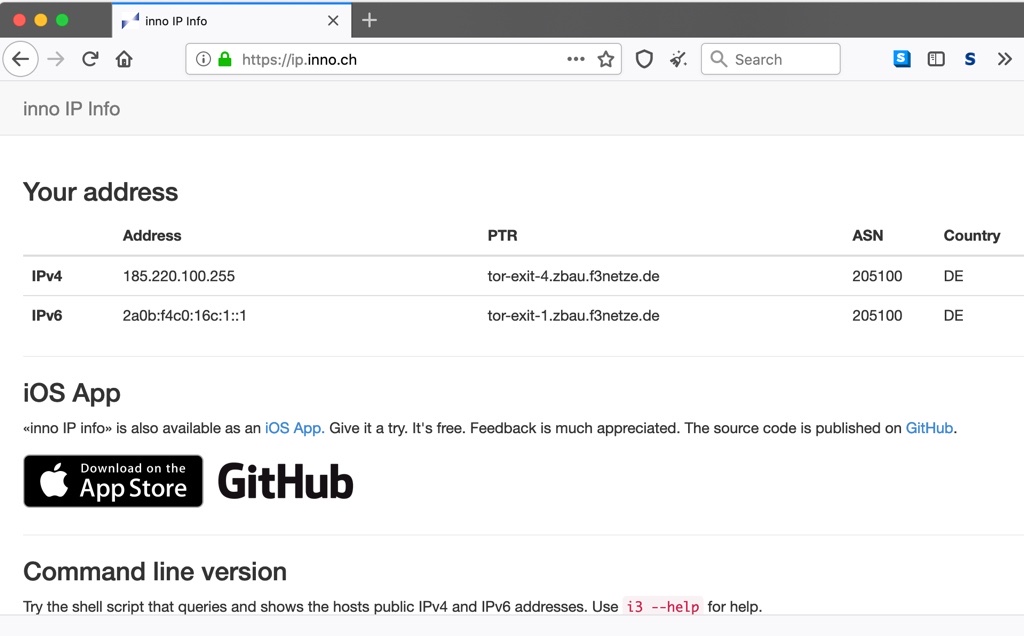Select the inno IP Info tab
This screenshot has width=1024, height=636.
pos(220,20)
